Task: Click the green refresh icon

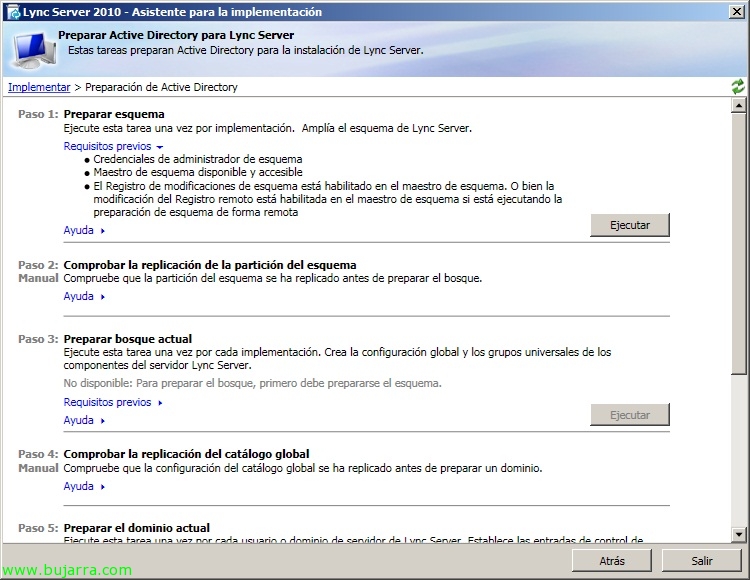Action: (738, 87)
